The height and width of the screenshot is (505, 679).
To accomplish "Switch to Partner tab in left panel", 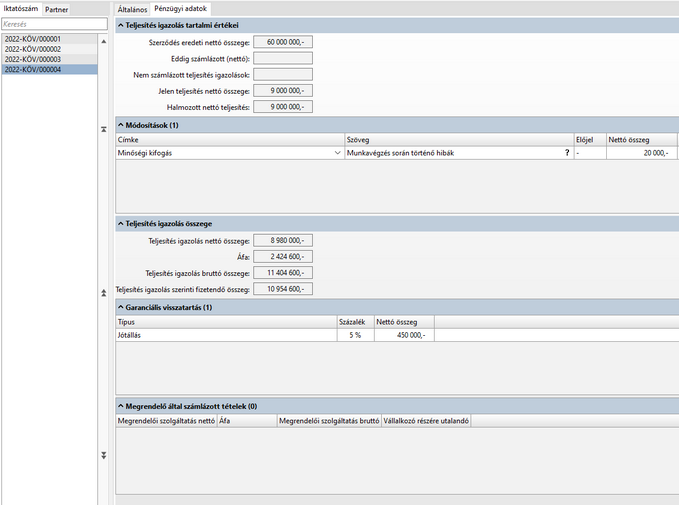I will [56, 10].
